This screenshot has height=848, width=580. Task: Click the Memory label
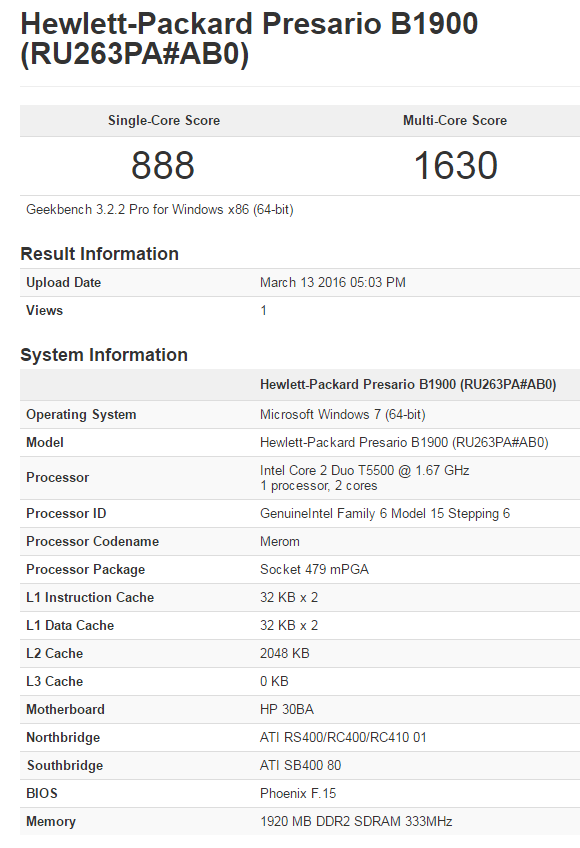pyautogui.click(x=51, y=822)
